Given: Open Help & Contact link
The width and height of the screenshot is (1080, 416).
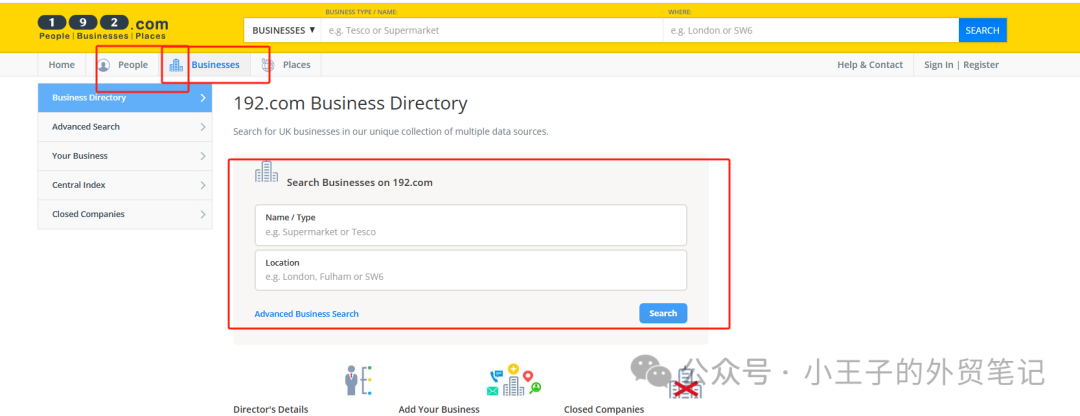Looking at the screenshot, I should pos(870,65).
